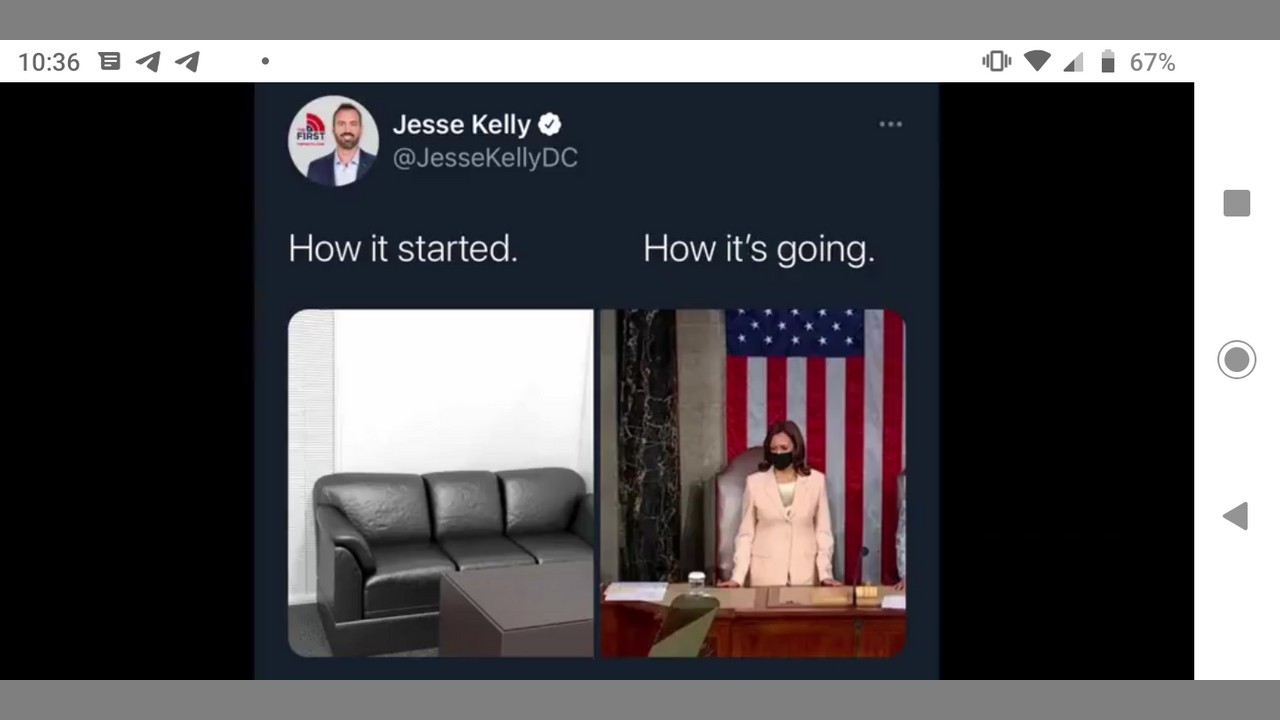Open the @JesseKellyDC handle link

485,158
